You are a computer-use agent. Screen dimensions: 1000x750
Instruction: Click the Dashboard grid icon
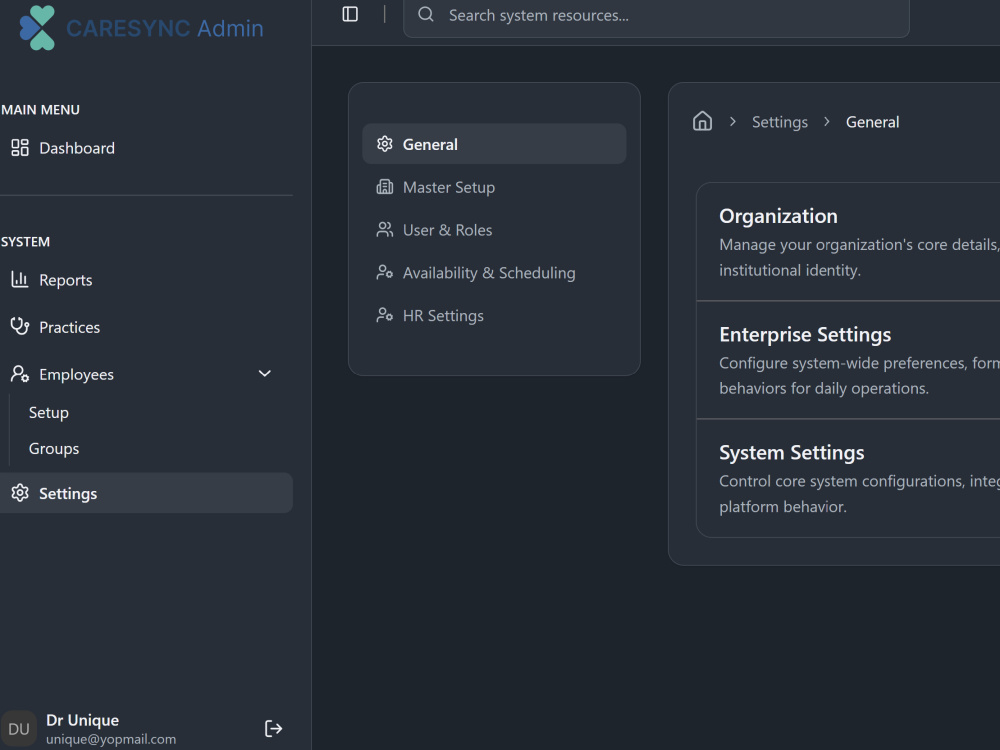(20, 148)
